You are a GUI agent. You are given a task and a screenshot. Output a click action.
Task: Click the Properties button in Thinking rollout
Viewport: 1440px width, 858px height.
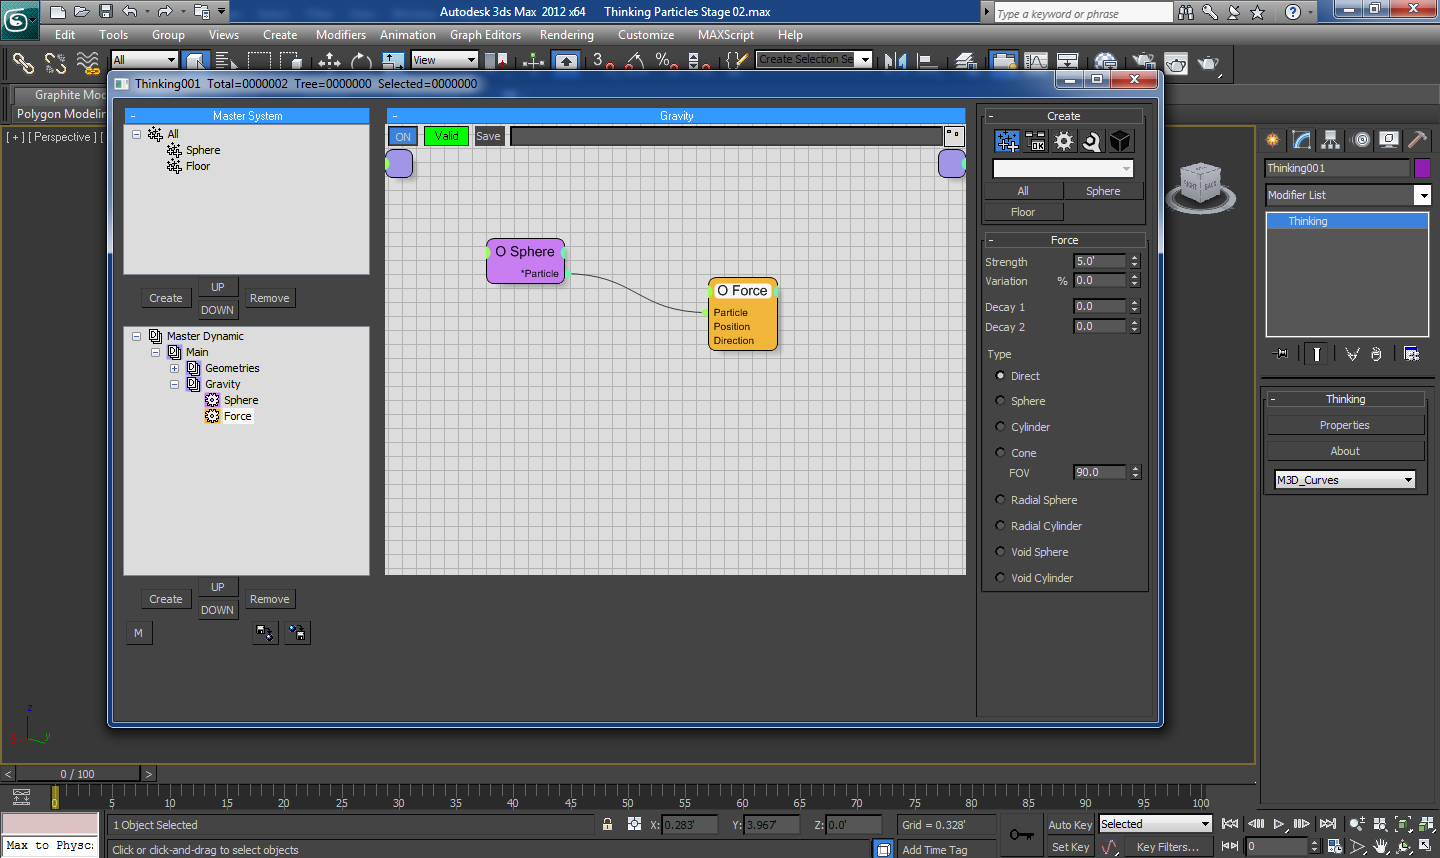1345,425
